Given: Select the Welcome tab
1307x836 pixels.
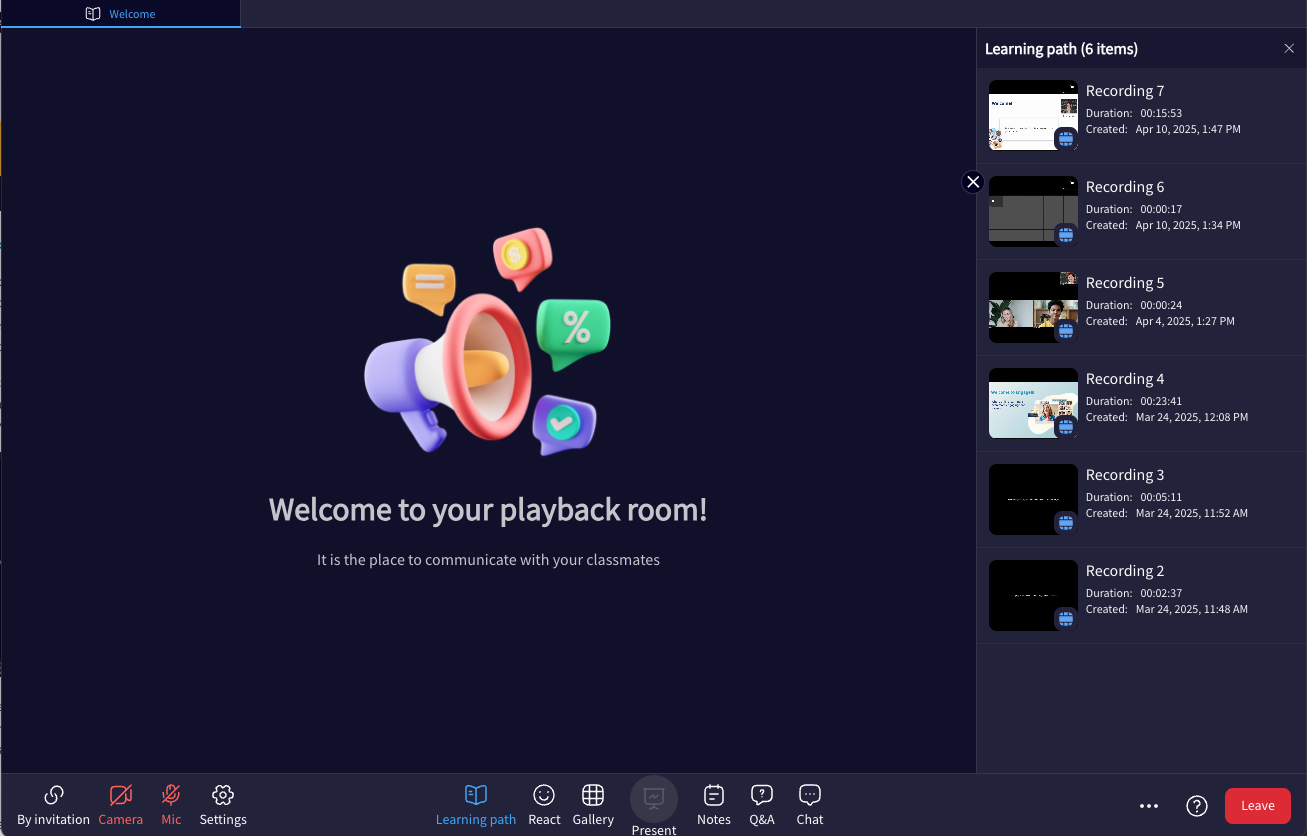Looking at the screenshot, I should [x=121, y=14].
